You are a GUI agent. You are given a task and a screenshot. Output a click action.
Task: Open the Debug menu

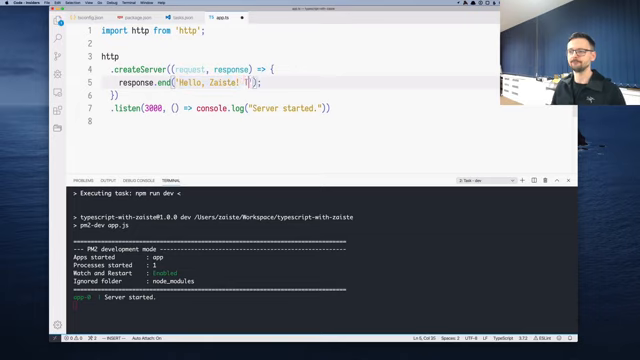[112, 2]
